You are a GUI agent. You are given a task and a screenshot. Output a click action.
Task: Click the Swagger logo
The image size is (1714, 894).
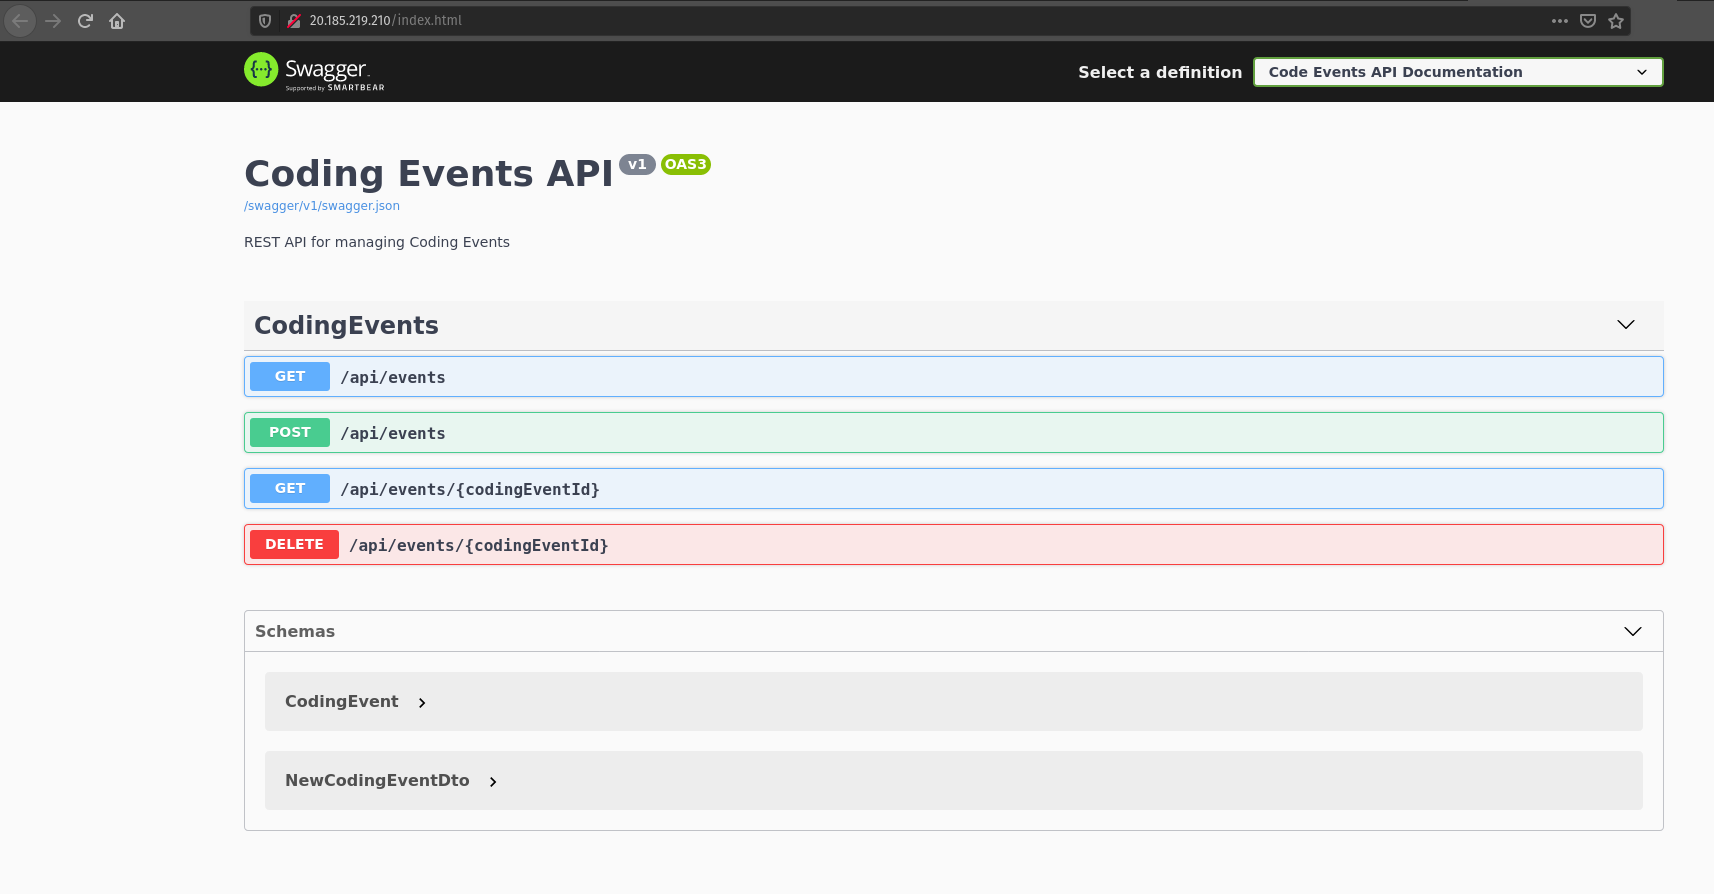[314, 71]
